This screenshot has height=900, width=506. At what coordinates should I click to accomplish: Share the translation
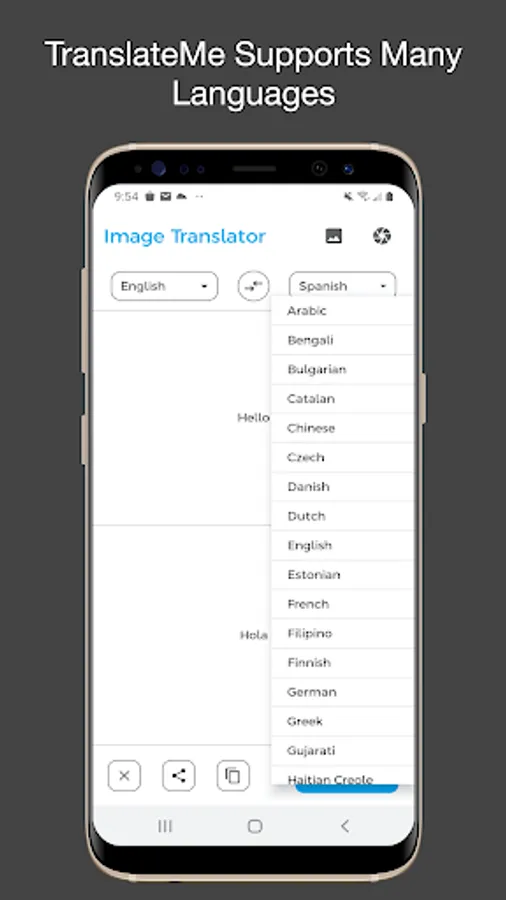pos(178,775)
